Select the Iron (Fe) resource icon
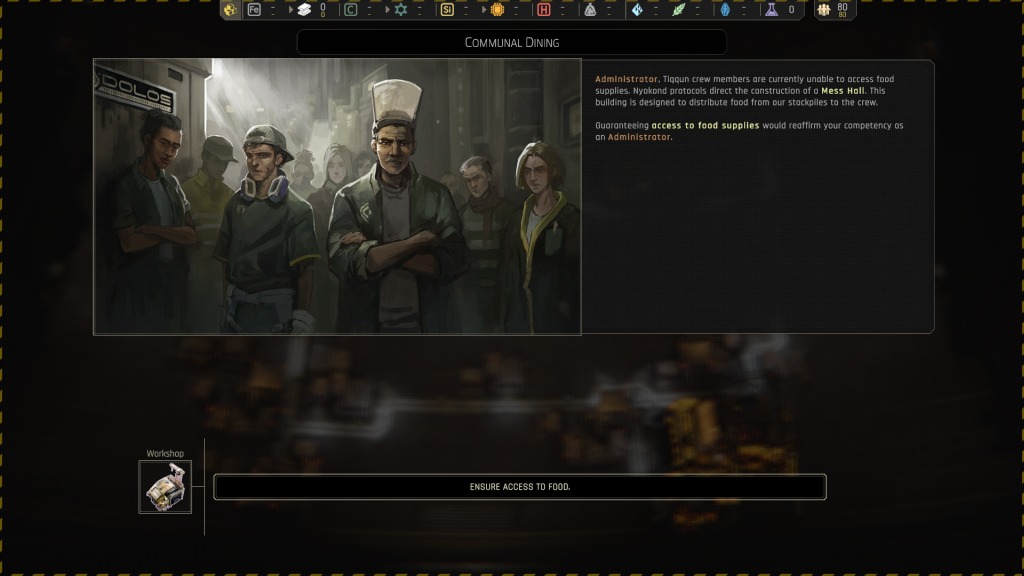This screenshot has height=576, width=1024. click(254, 10)
